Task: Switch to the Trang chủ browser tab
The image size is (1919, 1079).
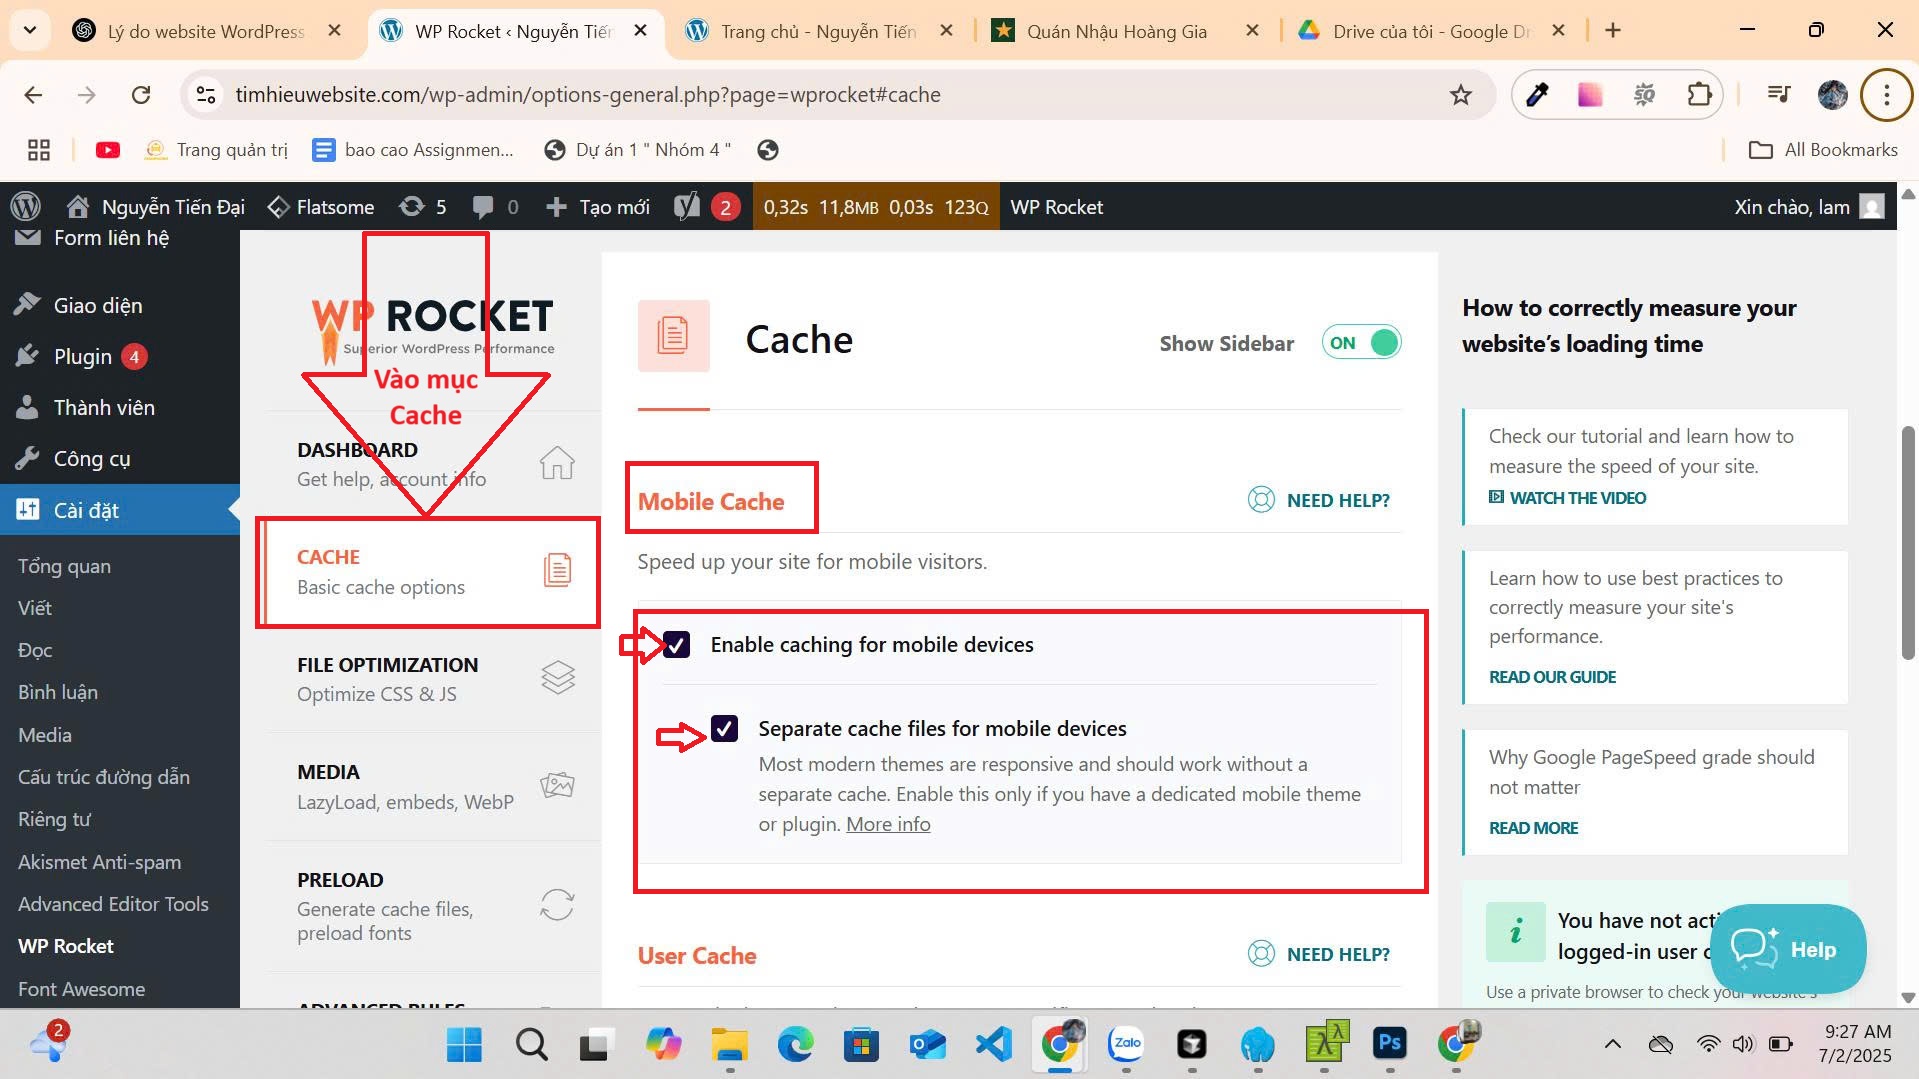Action: point(818,31)
